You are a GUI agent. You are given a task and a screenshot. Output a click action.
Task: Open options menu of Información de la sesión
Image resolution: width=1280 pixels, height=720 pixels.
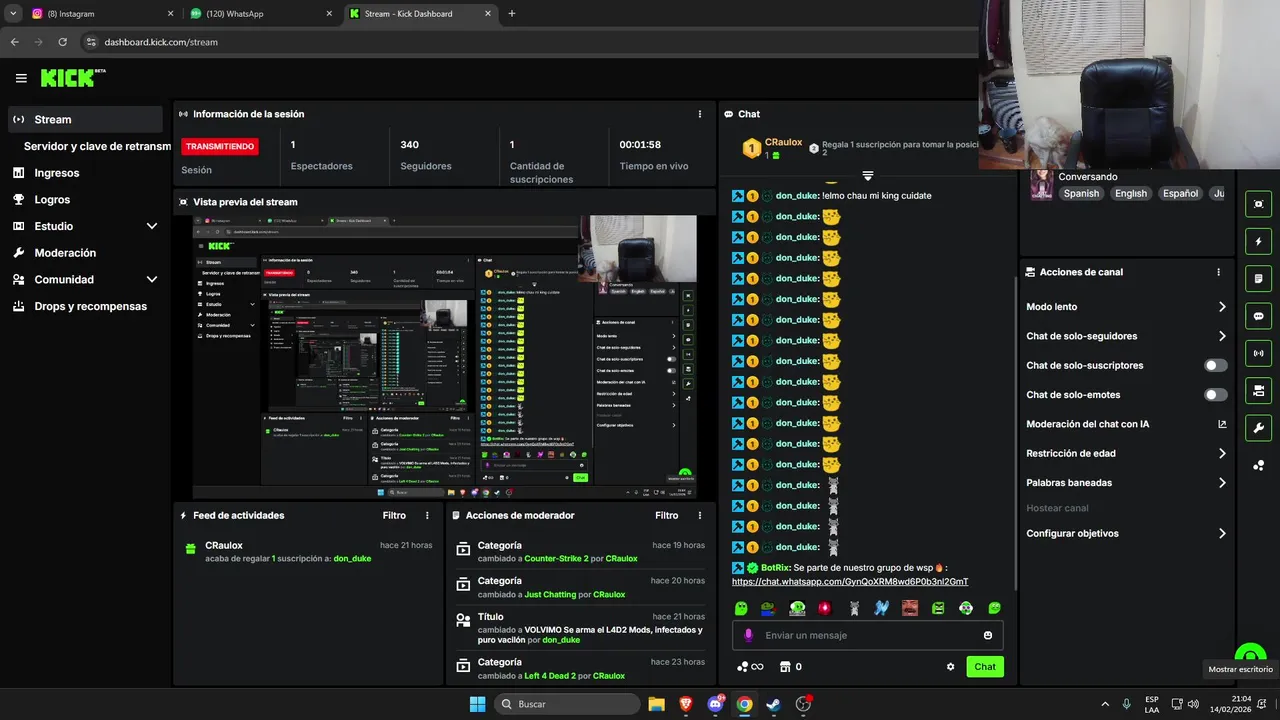point(699,114)
